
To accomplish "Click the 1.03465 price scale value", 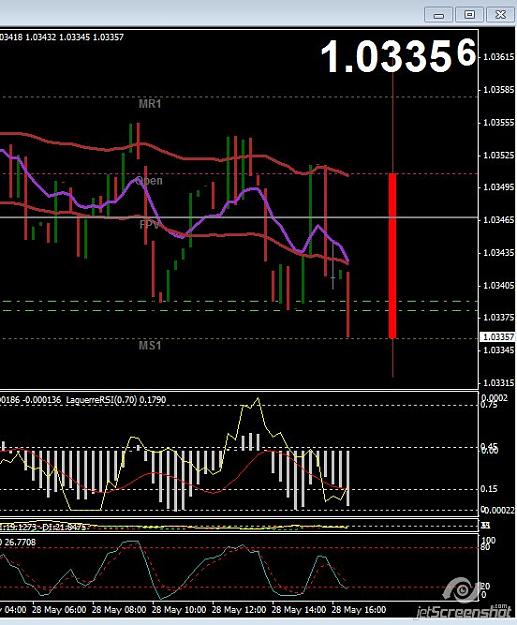I will pos(498,220).
